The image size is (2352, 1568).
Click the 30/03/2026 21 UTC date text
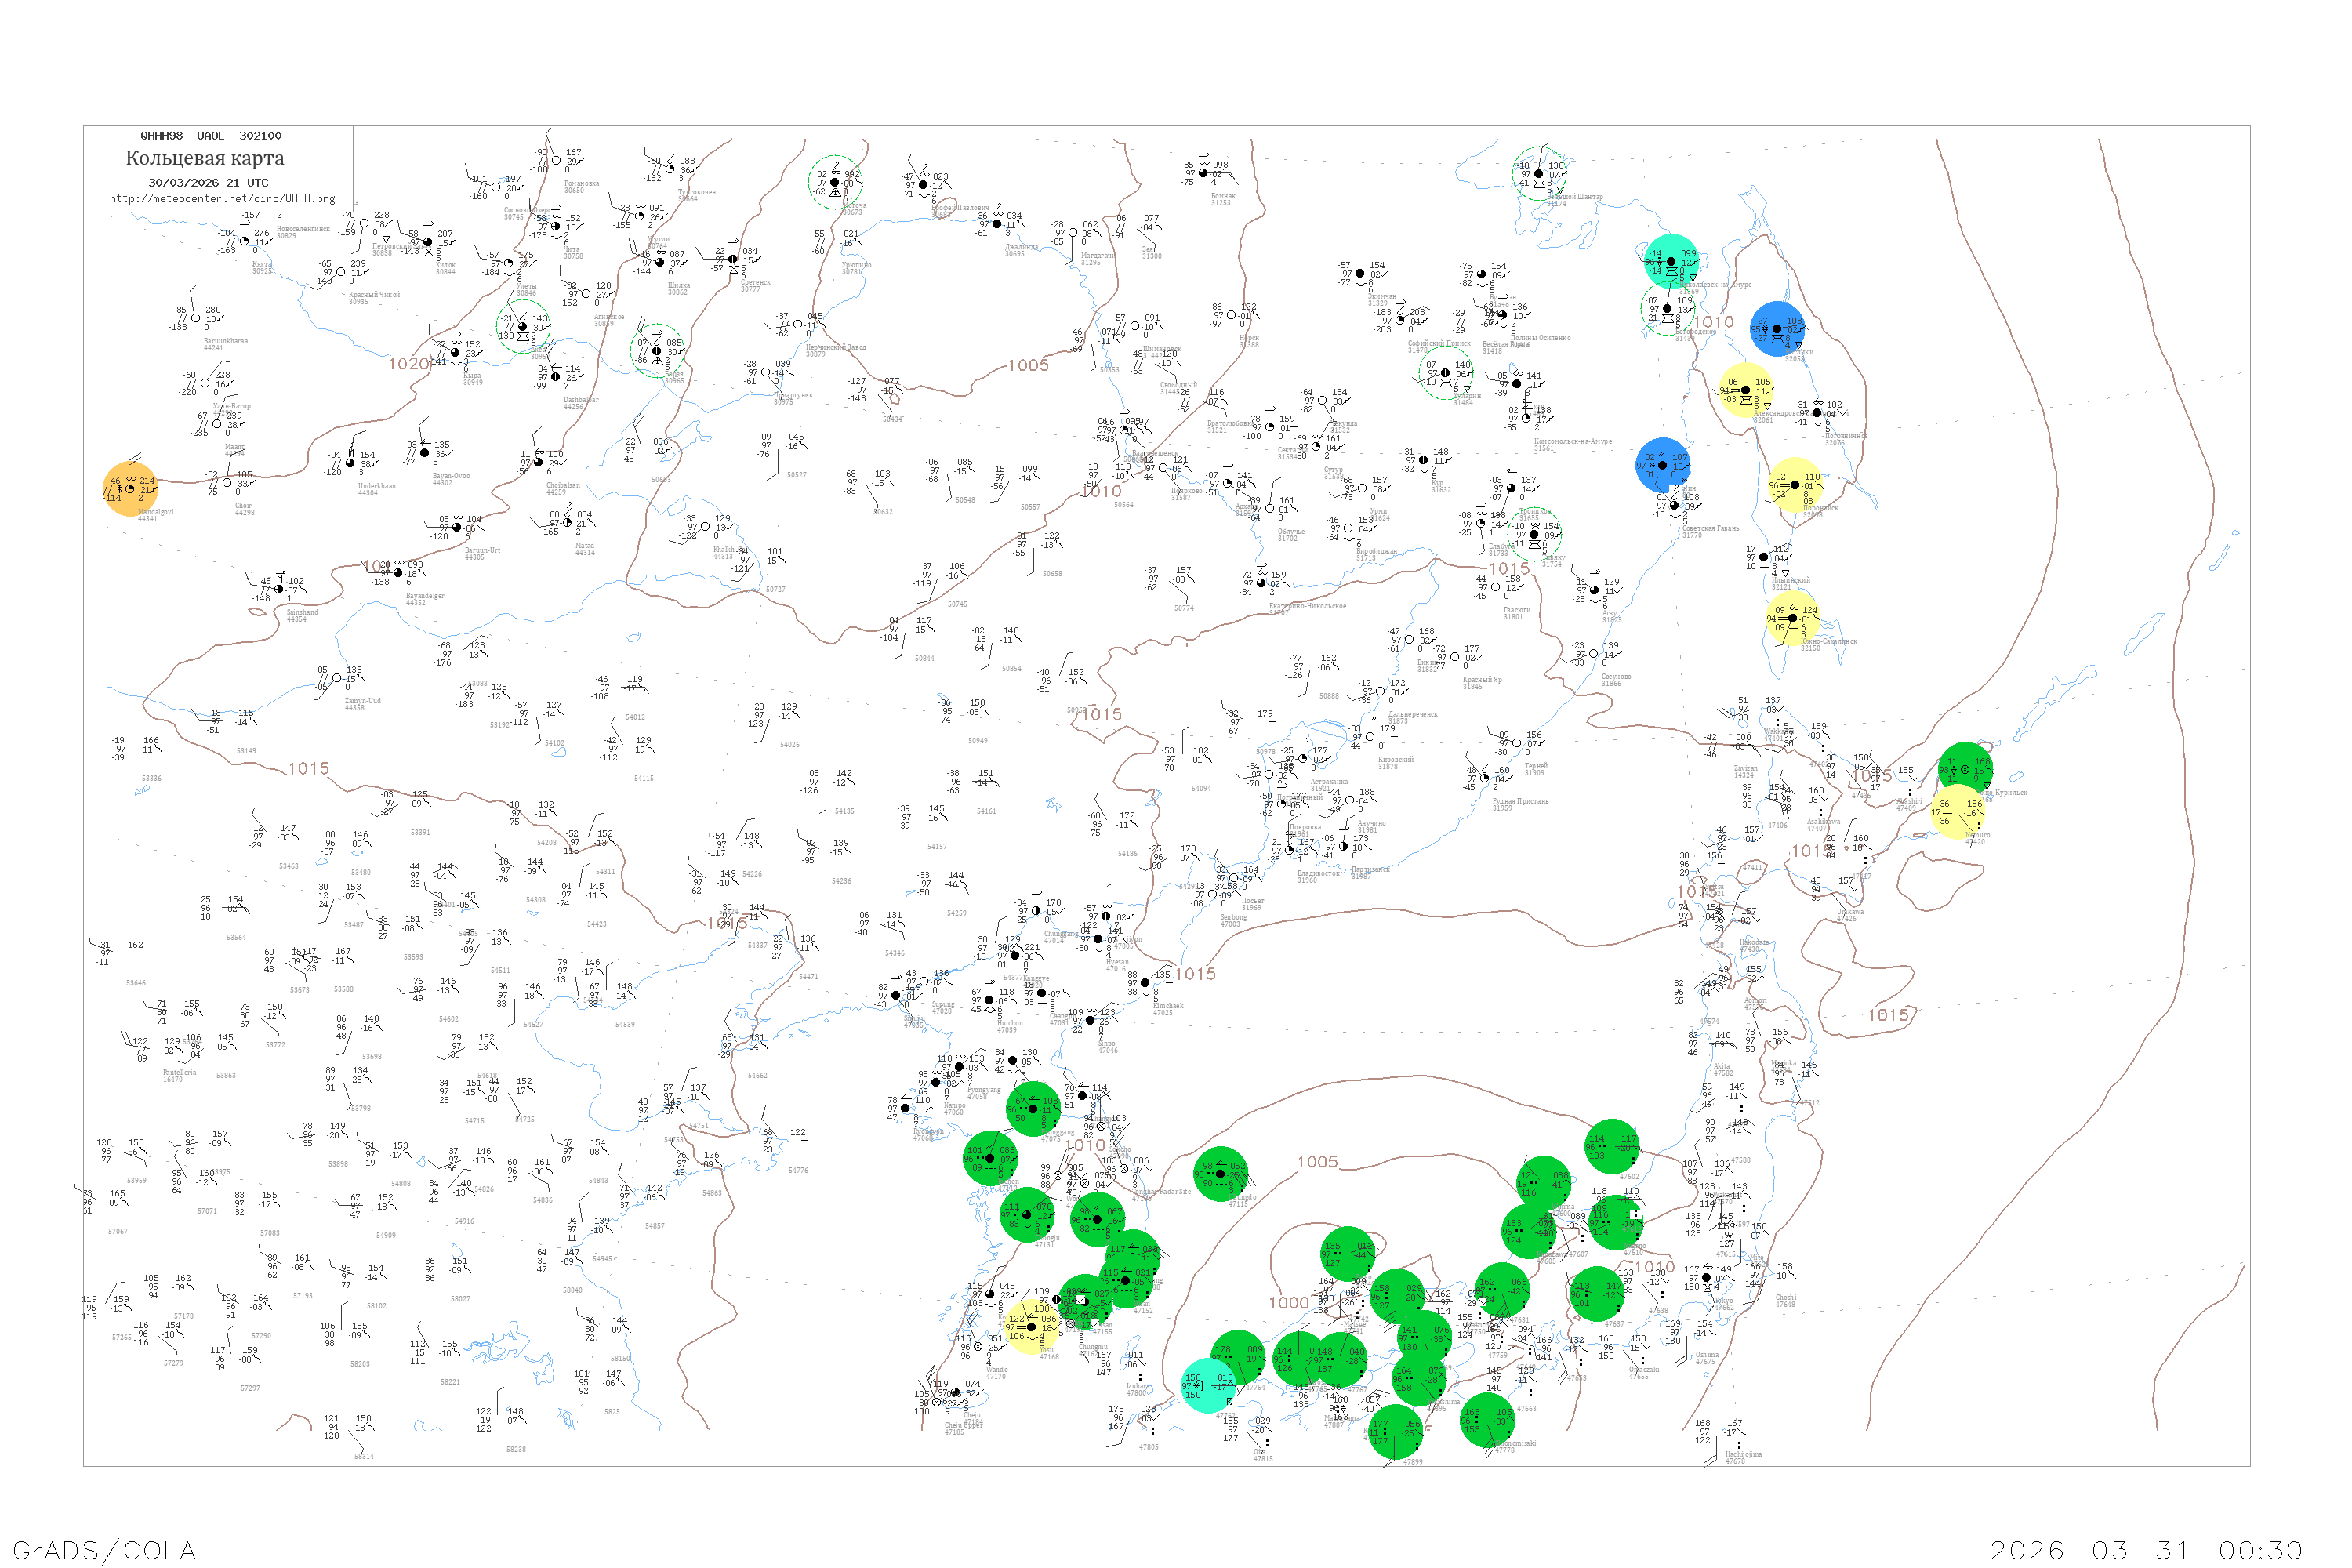click(x=208, y=183)
